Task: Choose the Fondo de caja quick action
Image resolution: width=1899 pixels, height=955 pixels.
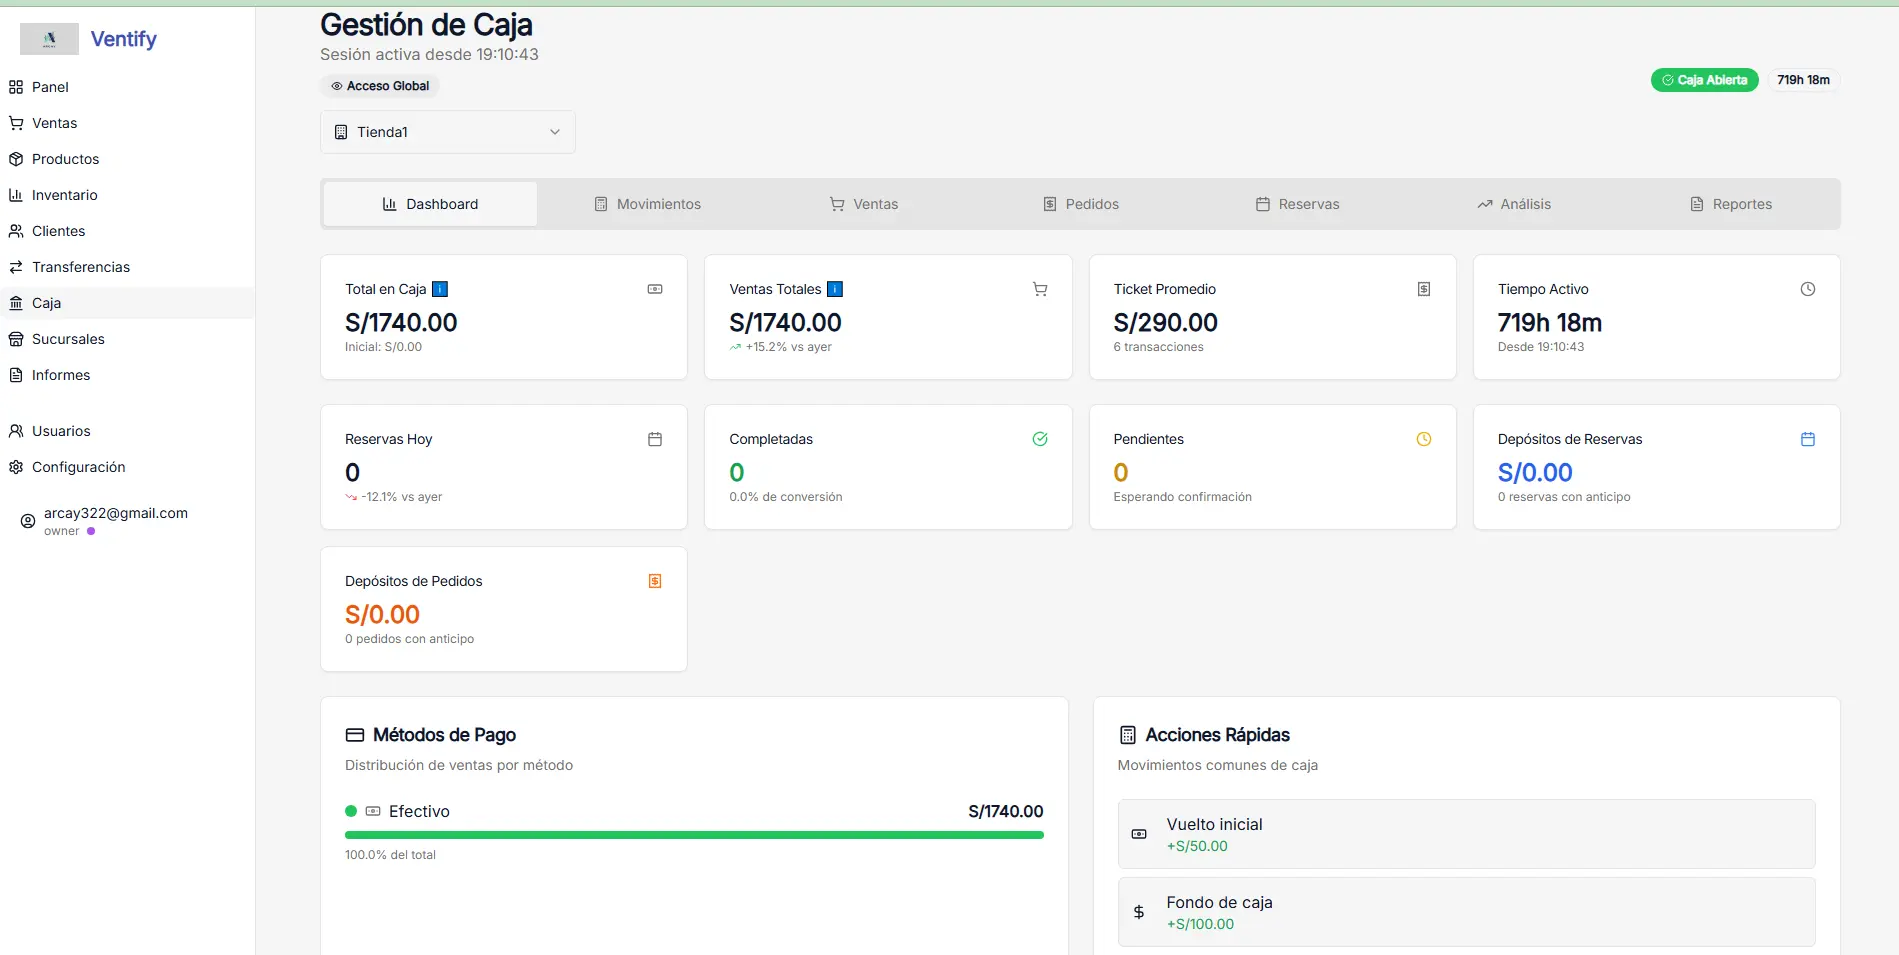Action: [1465, 912]
